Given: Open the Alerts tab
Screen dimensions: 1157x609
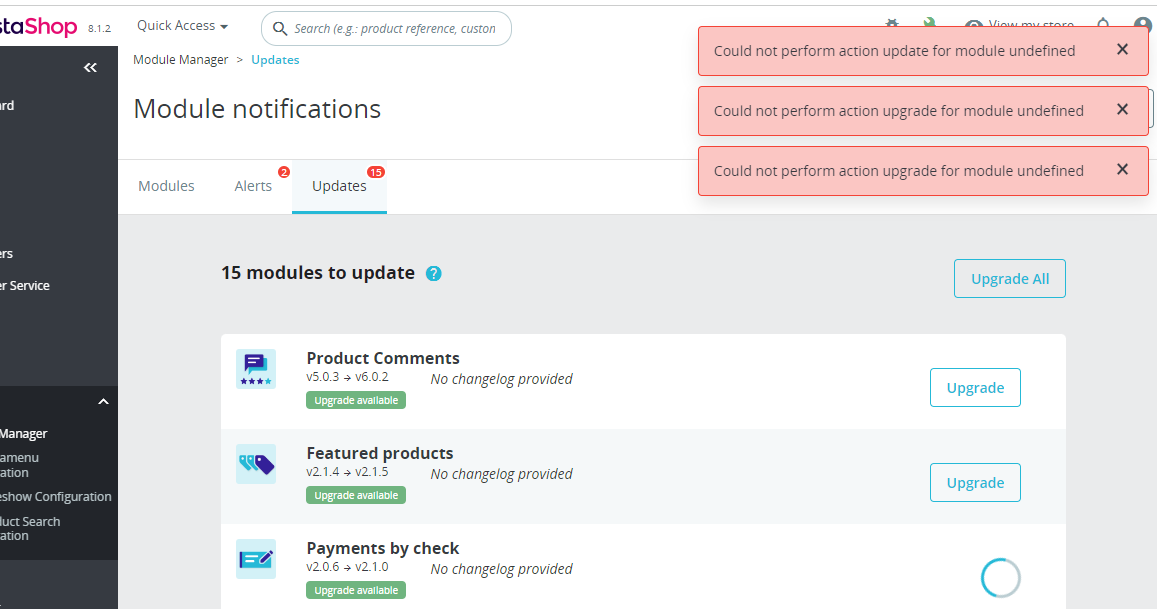Looking at the screenshot, I should click(253, 186).
